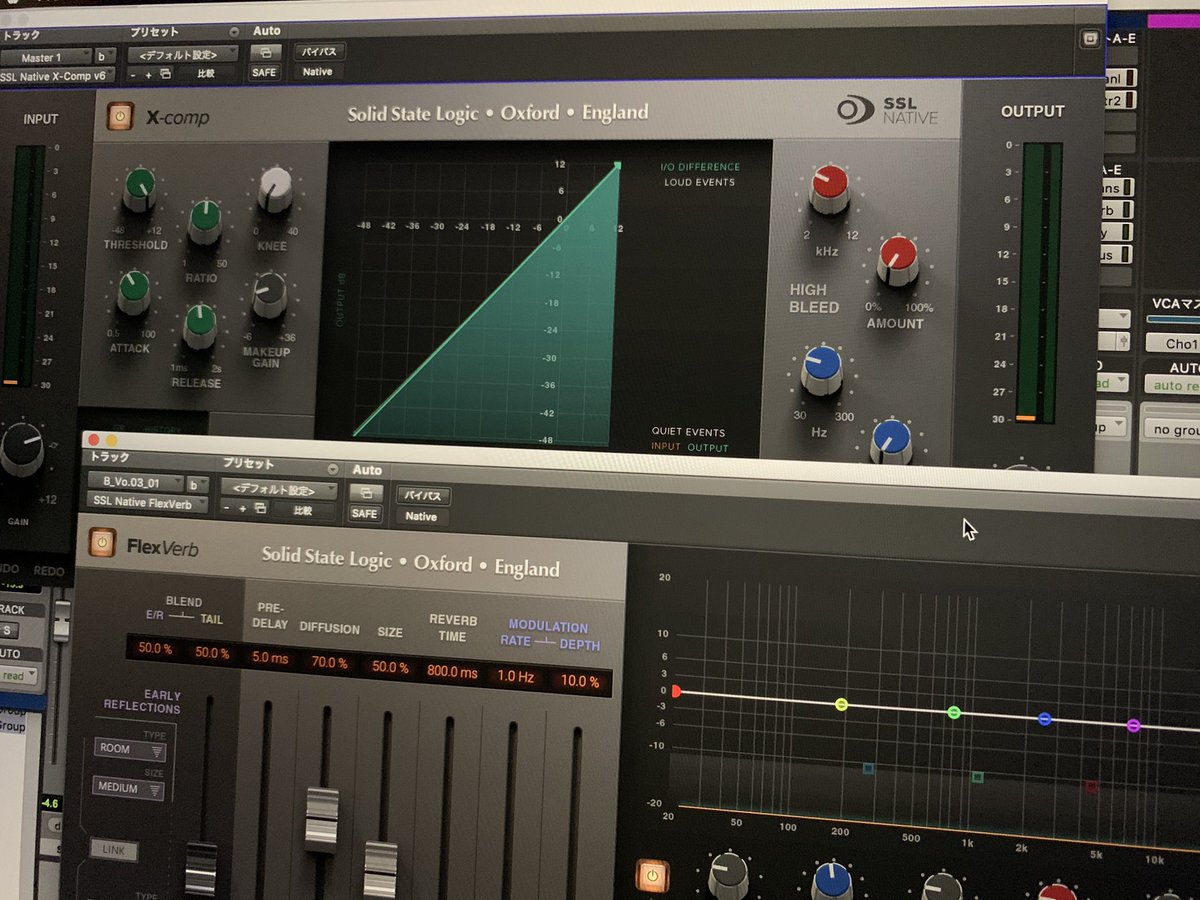Screen dimensions: 1200x900
Task: Click the FlexVerb E/R blend fader handle
Action: (x=201, y=870)
